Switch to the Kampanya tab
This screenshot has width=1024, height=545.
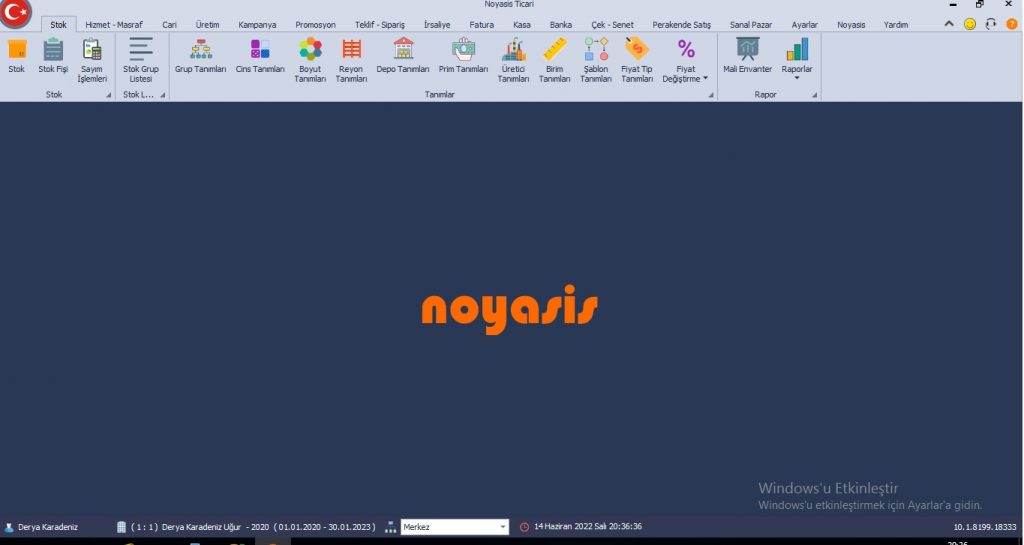257,25
